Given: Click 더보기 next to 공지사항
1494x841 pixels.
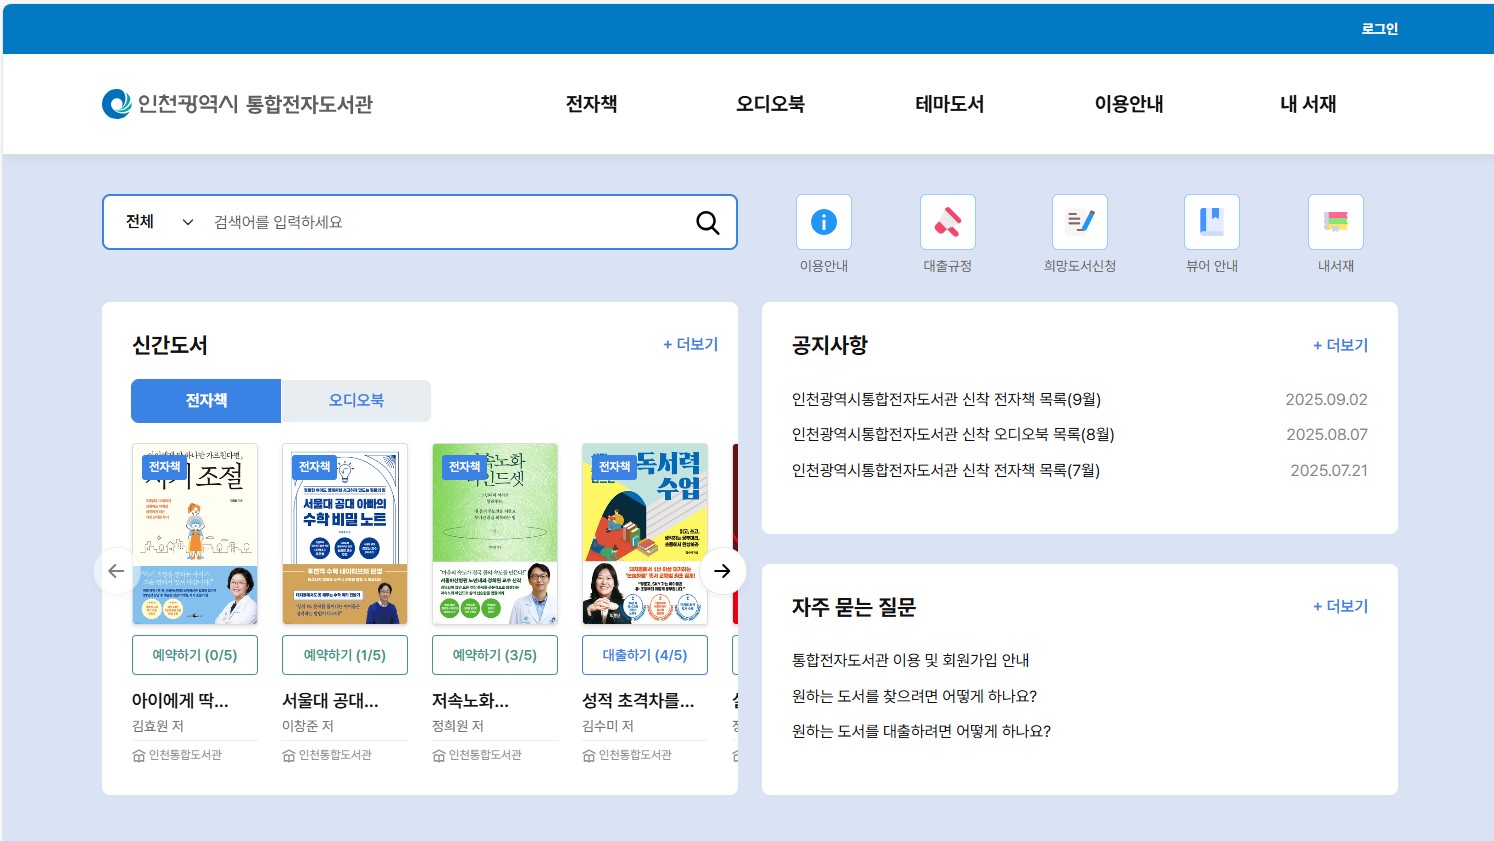Looking at the screenshot, I should 1340,344.
